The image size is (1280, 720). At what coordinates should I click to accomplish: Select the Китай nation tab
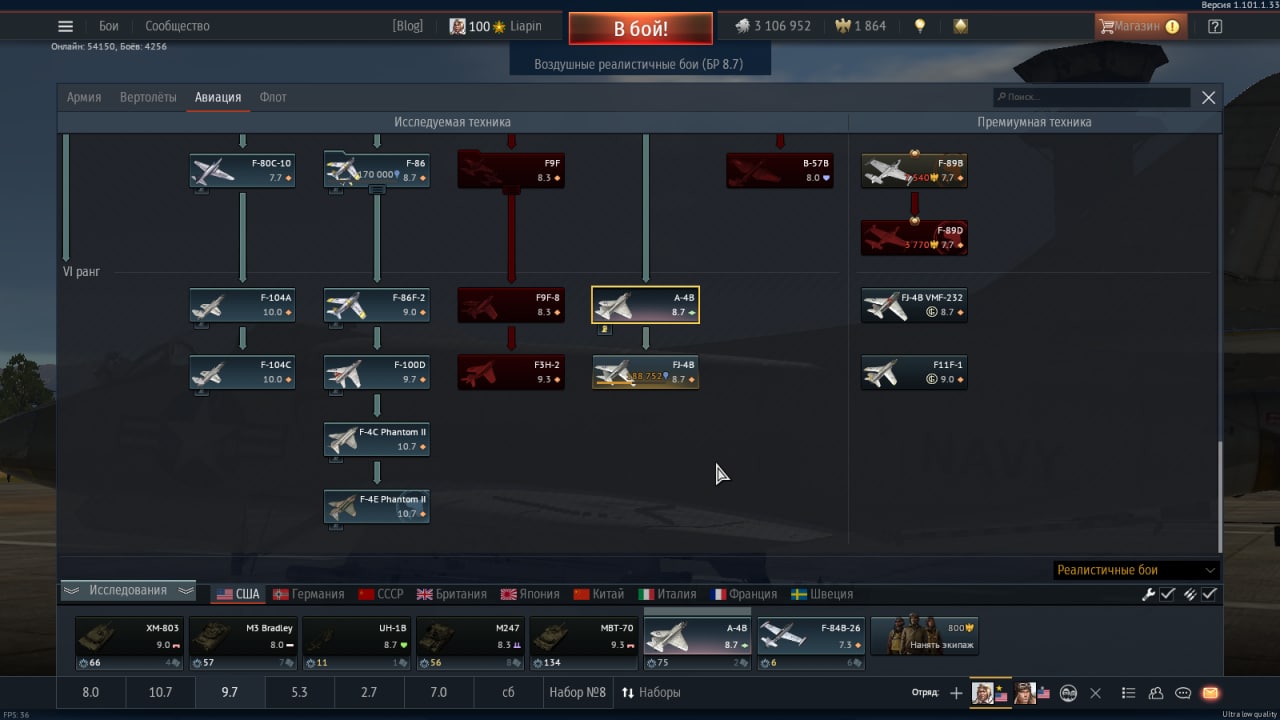point(599,594)
